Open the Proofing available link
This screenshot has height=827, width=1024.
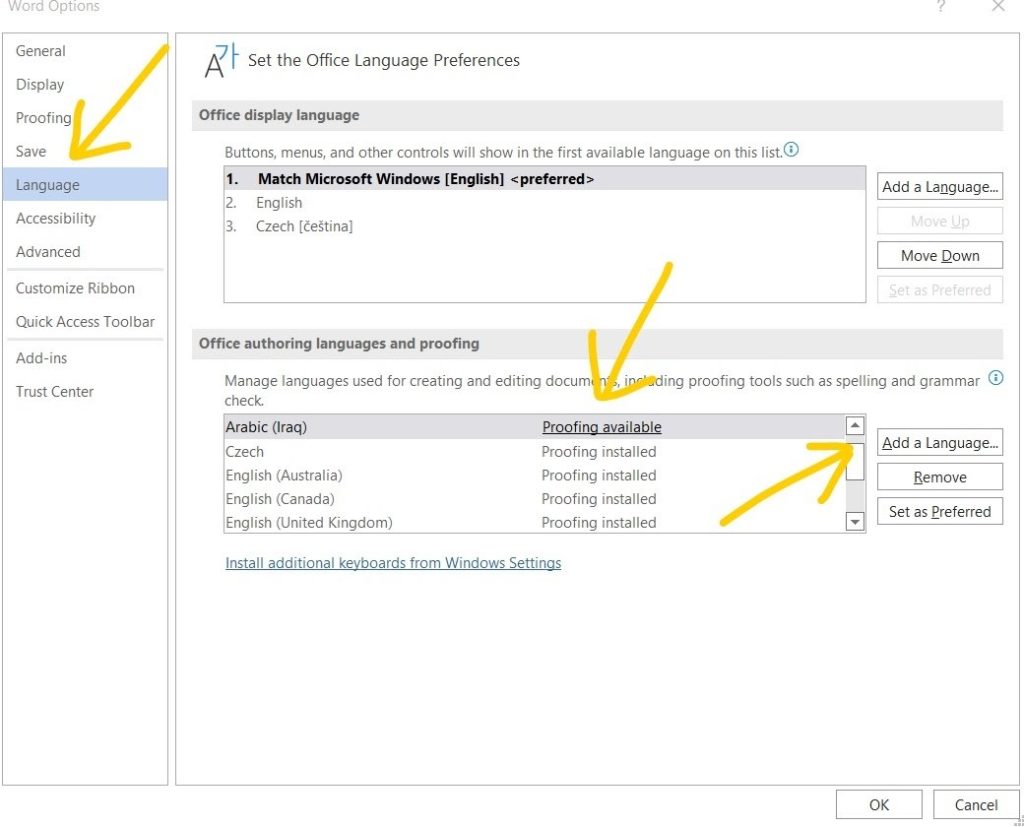[601, 427]
